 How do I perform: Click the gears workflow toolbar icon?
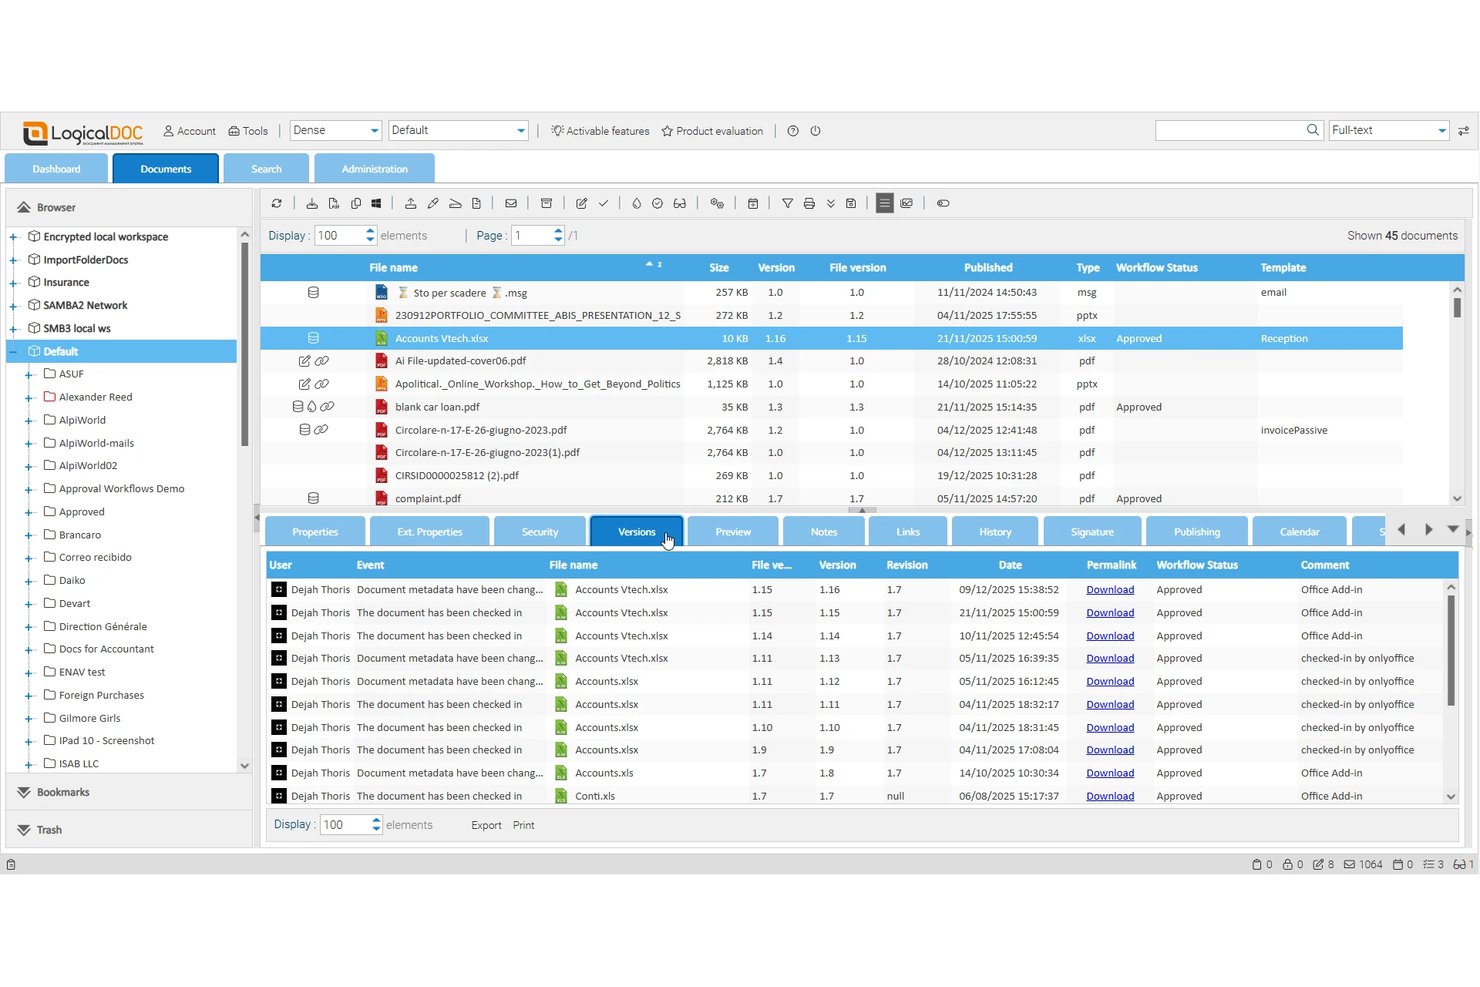pyautogui.click(x=717, y=203)
